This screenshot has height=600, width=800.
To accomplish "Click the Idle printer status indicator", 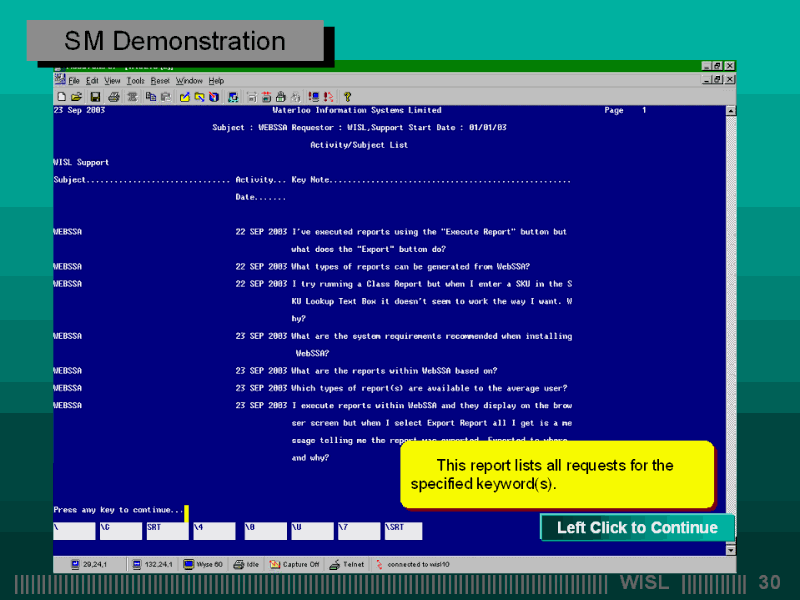I will tap(248, 564).
